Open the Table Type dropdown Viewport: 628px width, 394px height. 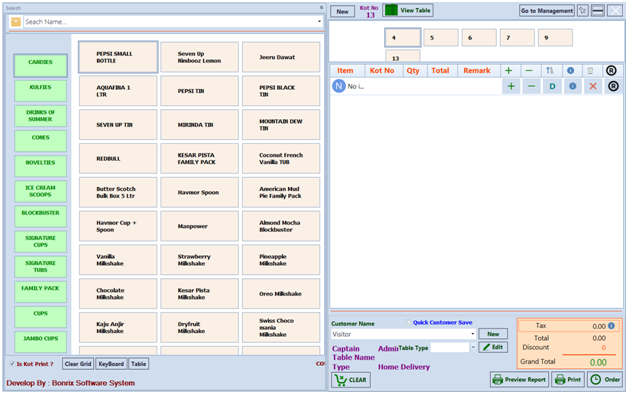(x=473, y=348)
